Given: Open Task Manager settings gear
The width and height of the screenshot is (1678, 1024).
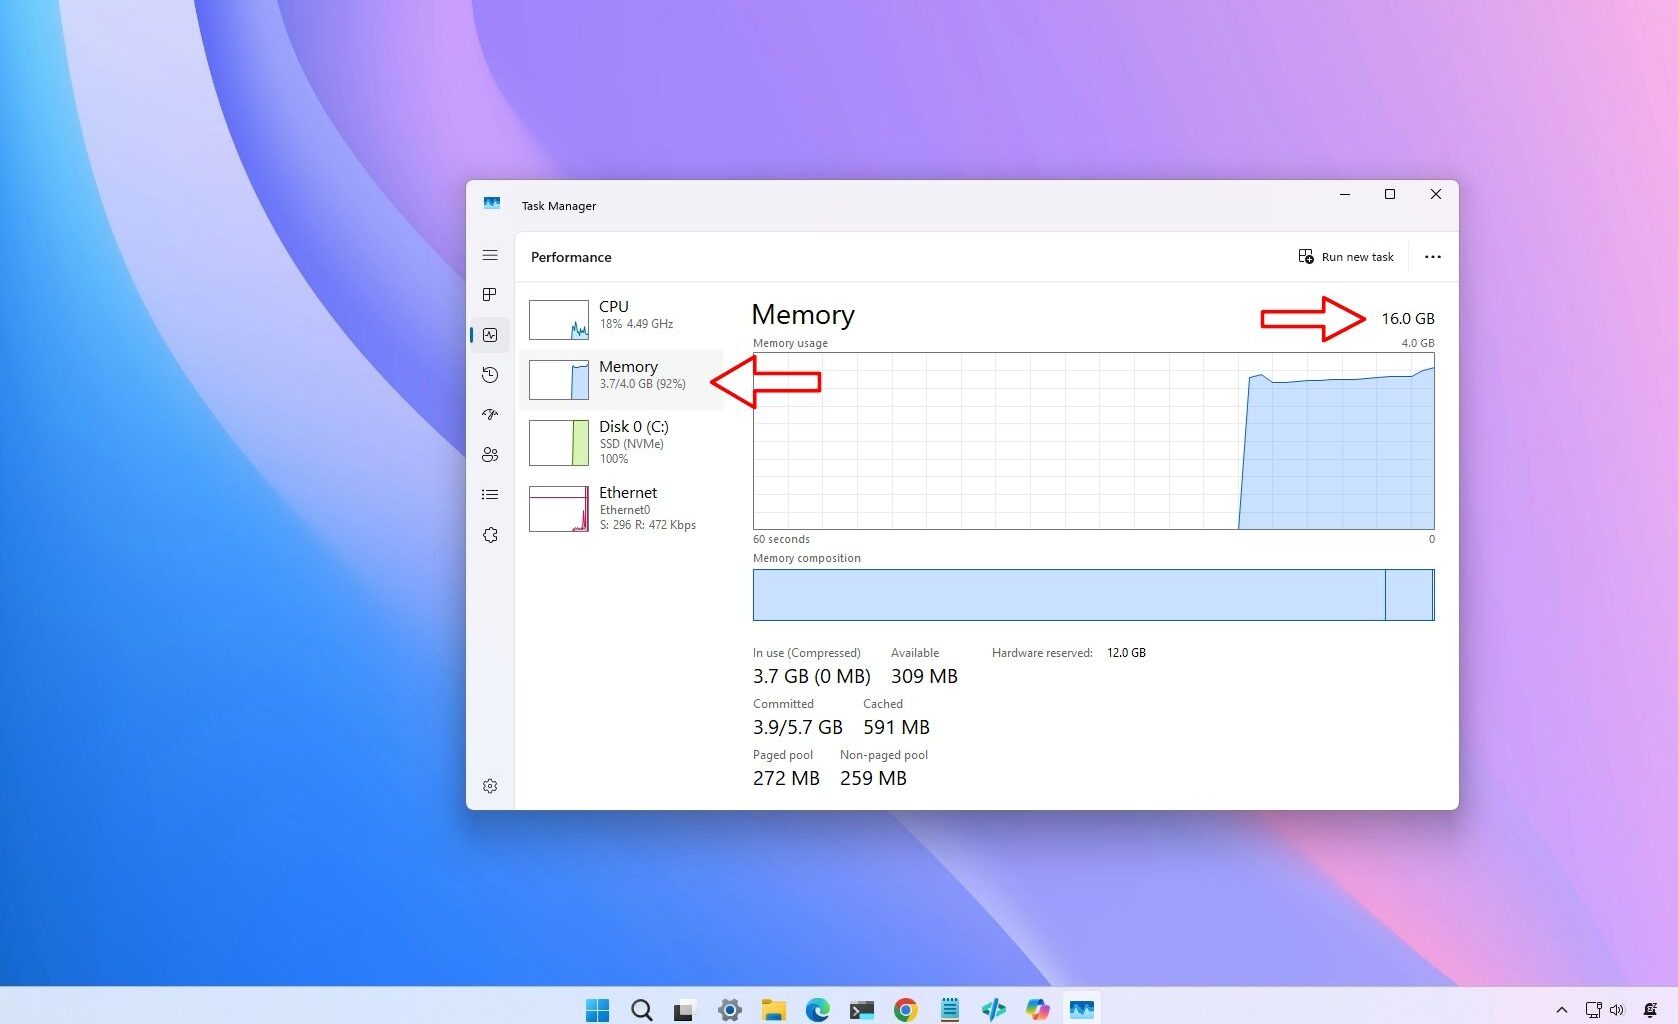Looking at the screenshot, I should pyautogui.click(x=490, y=786).
